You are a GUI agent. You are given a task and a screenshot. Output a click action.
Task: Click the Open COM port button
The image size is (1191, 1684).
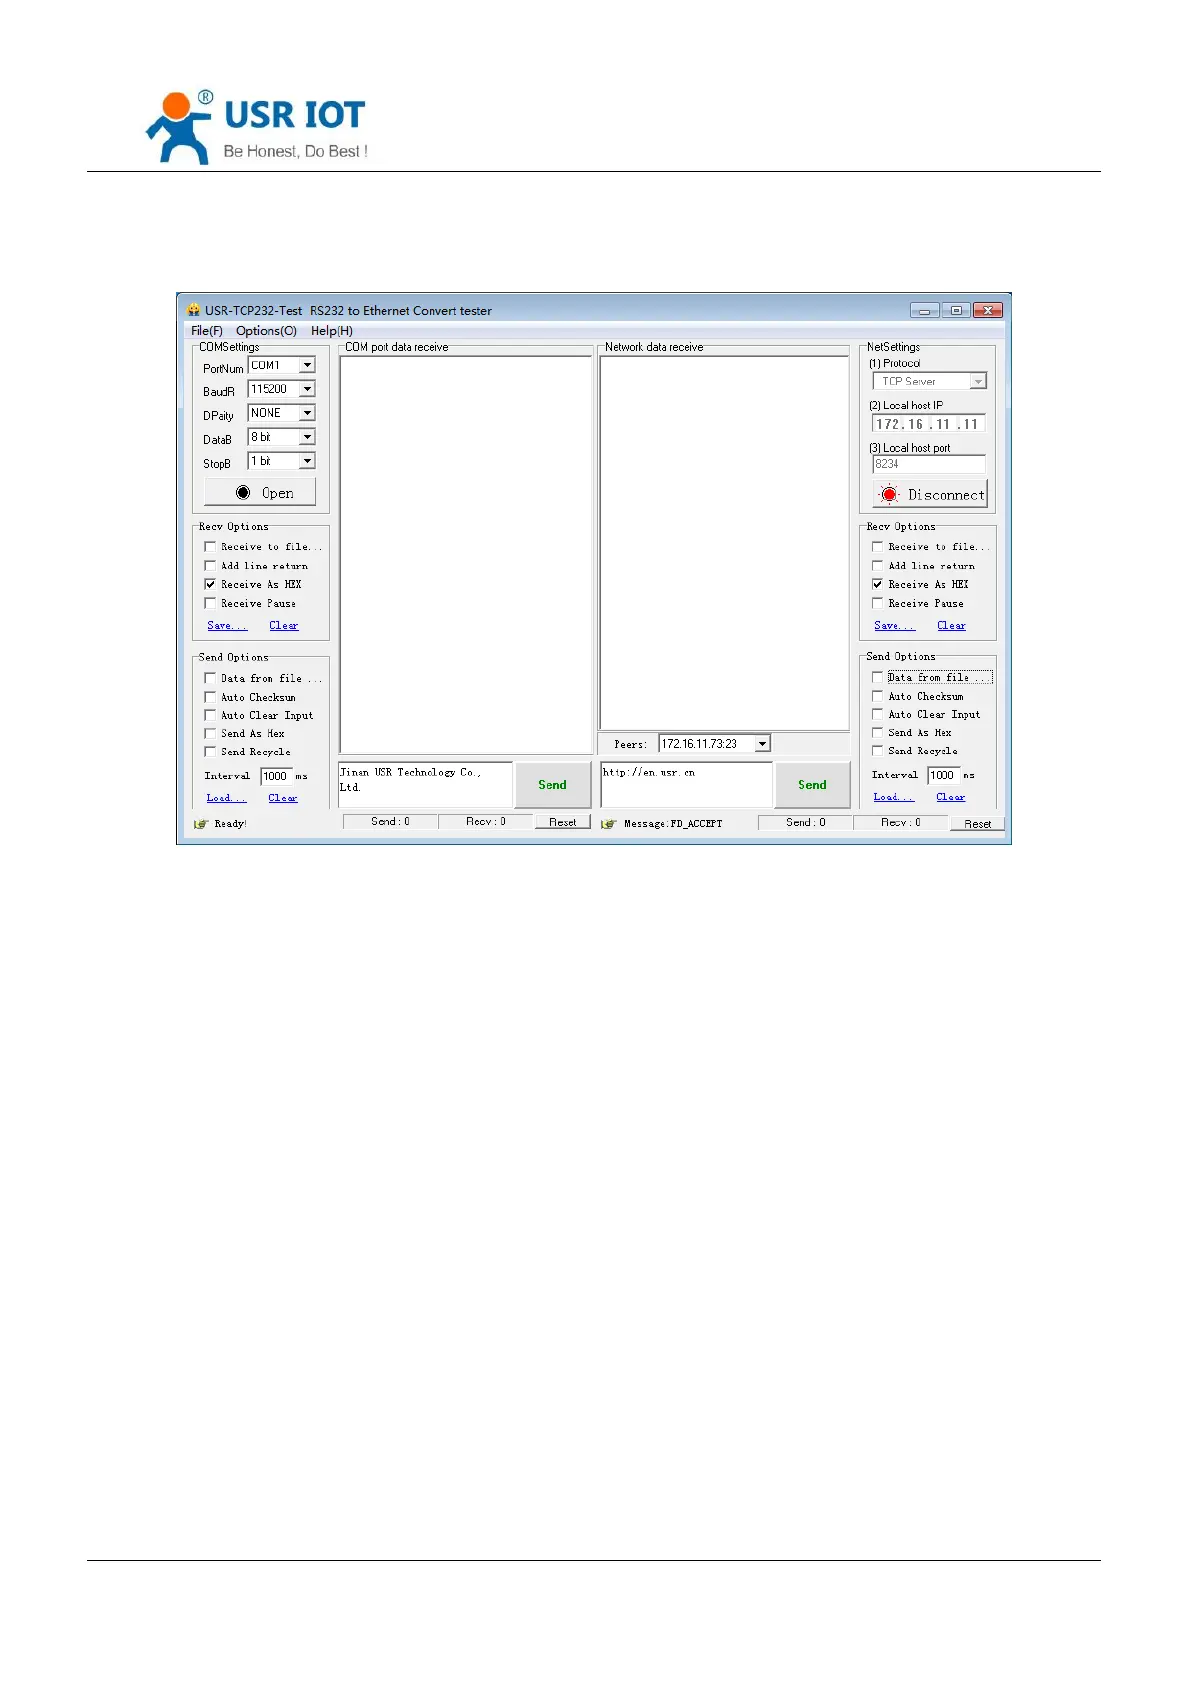(260, 492)
